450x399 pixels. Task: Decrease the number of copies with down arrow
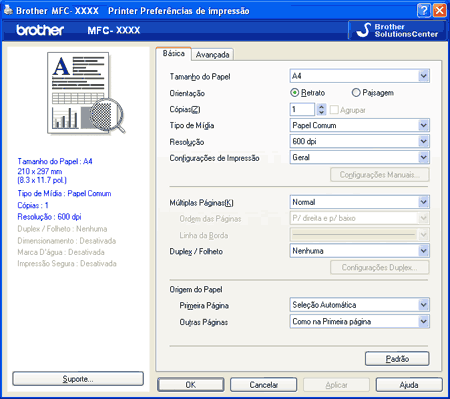321,112
